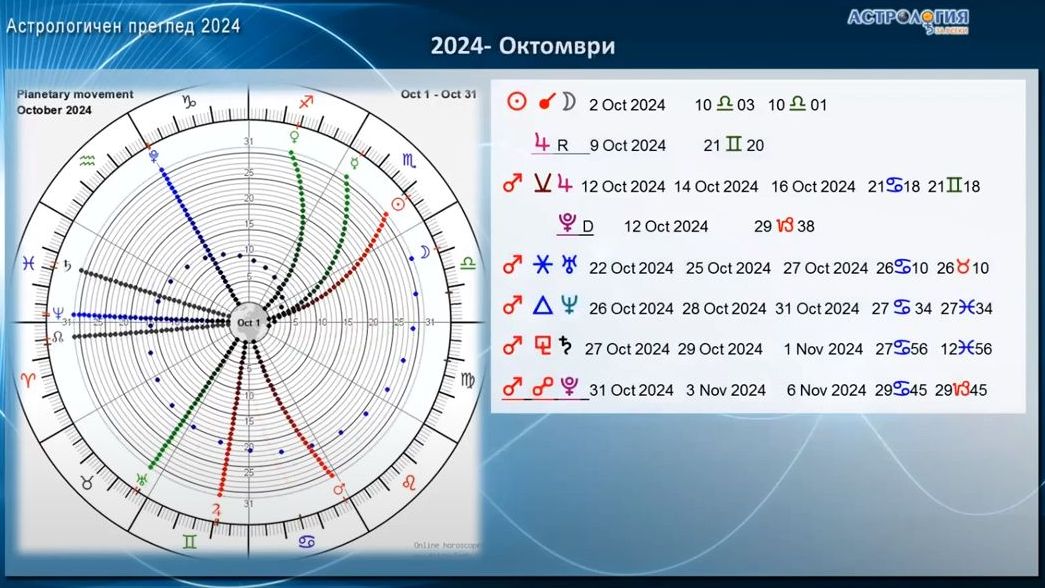Viewport: 1045px width, 588px height.
Task: Click the semi-sextile symbol in Mars–Jupiter row
Action: click(542, 184)
